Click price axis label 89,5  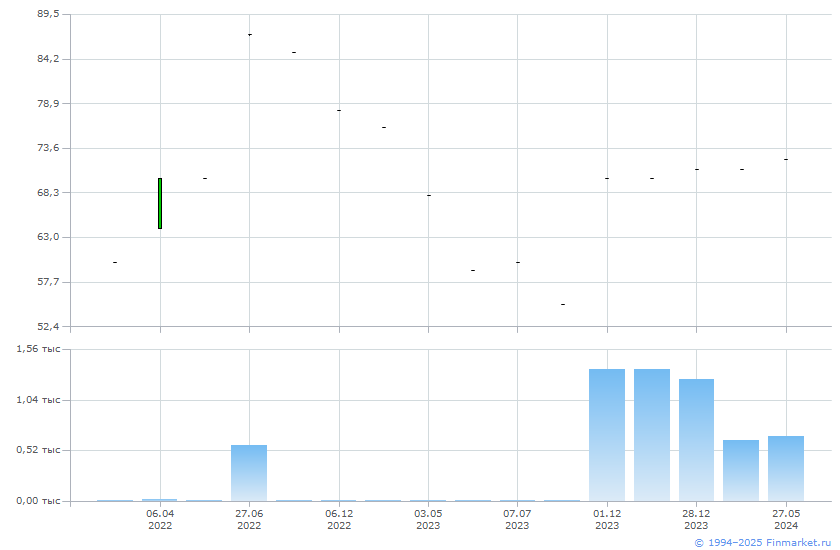[48, 14]
